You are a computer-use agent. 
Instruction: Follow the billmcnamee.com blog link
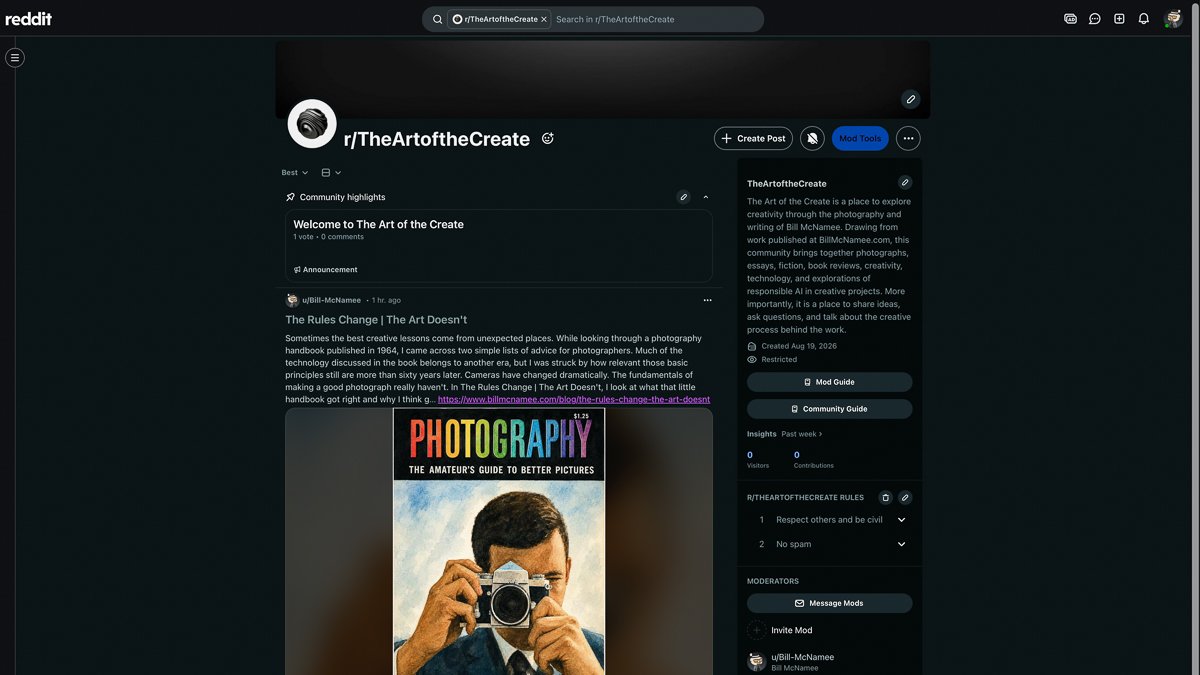coord(574,399)
